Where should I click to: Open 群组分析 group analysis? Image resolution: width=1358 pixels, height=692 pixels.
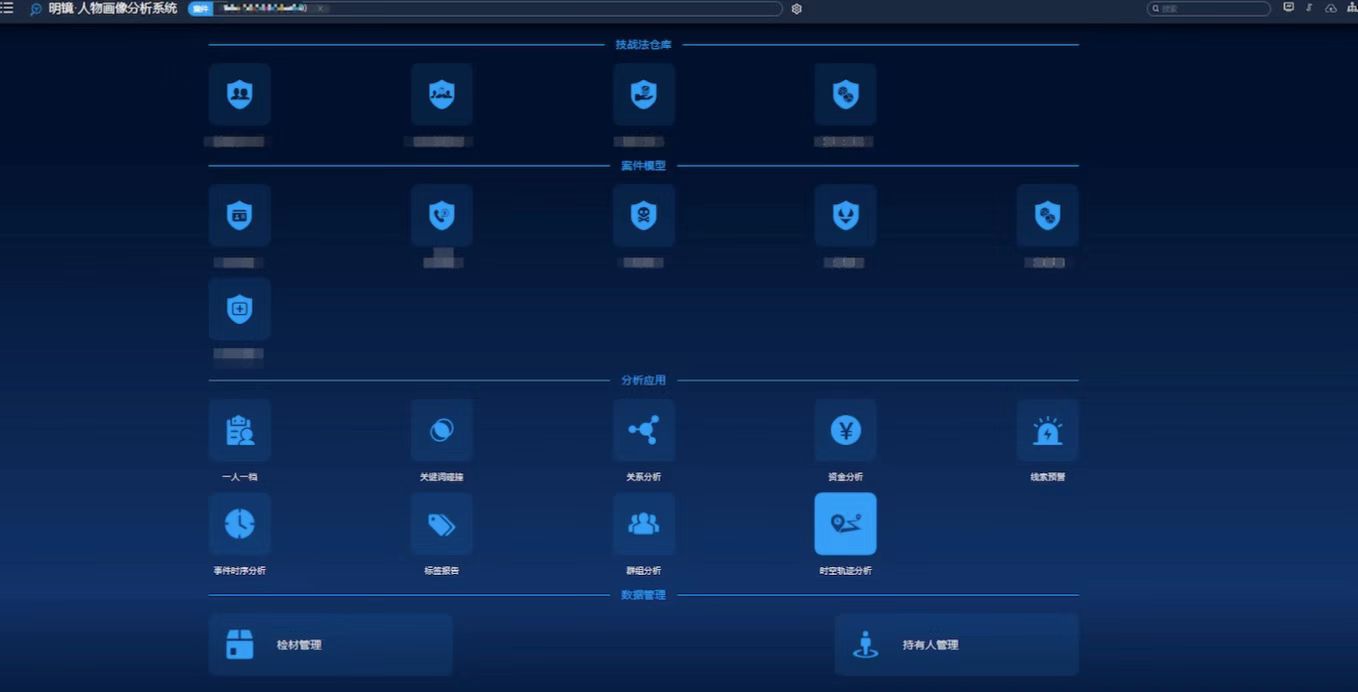643,524
